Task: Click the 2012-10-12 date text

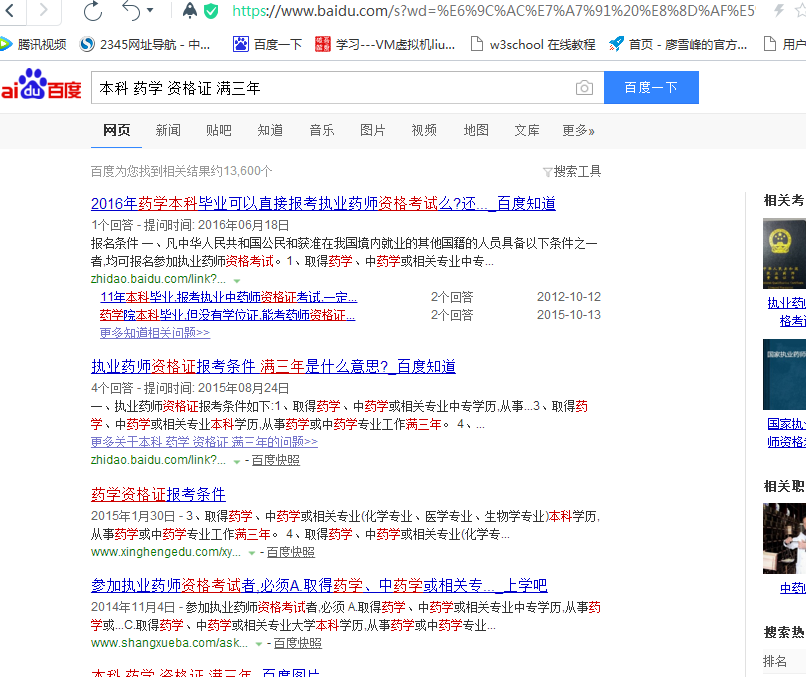Action: pos(569,297)
